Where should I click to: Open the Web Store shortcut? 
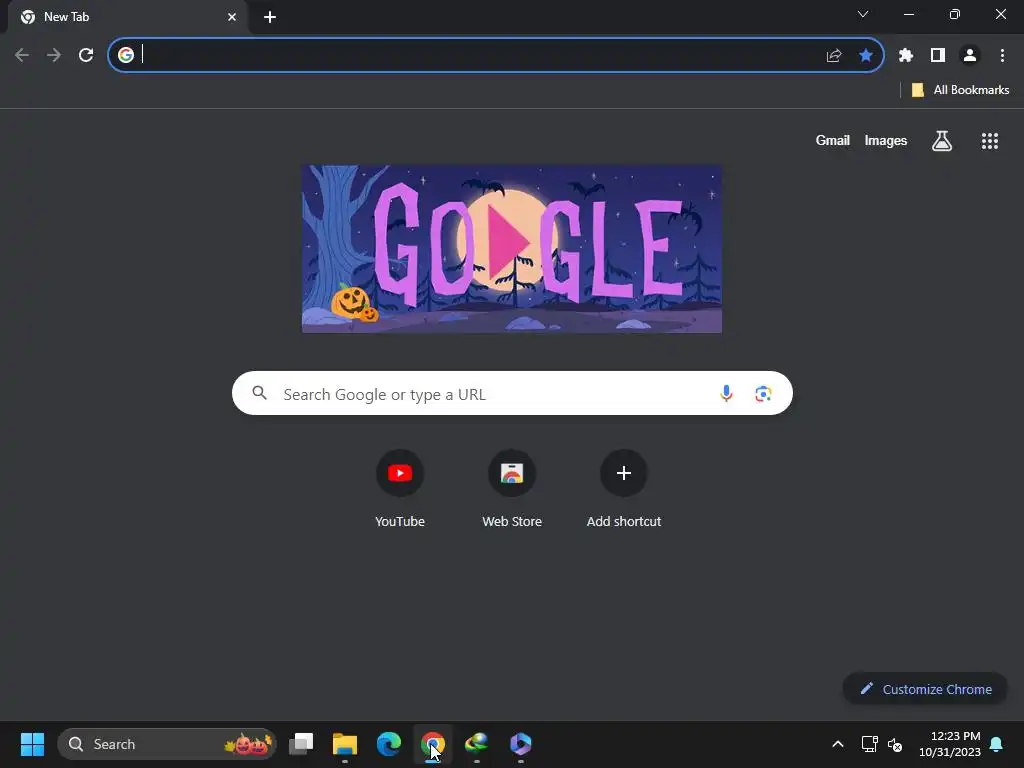point(512,488)
